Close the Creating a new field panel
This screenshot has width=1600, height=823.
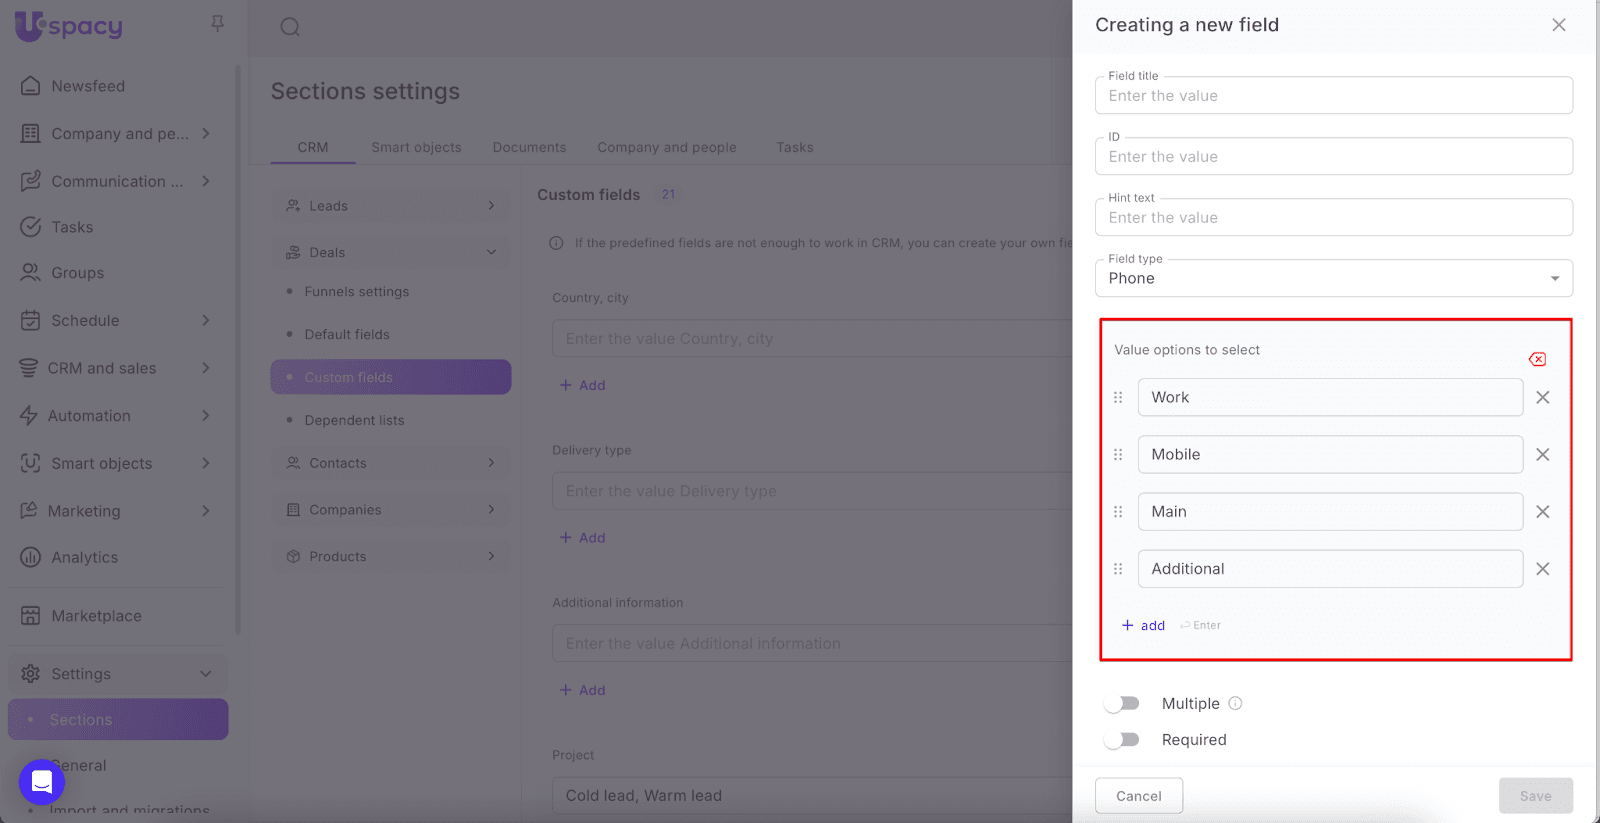[x=1558, y=25]
